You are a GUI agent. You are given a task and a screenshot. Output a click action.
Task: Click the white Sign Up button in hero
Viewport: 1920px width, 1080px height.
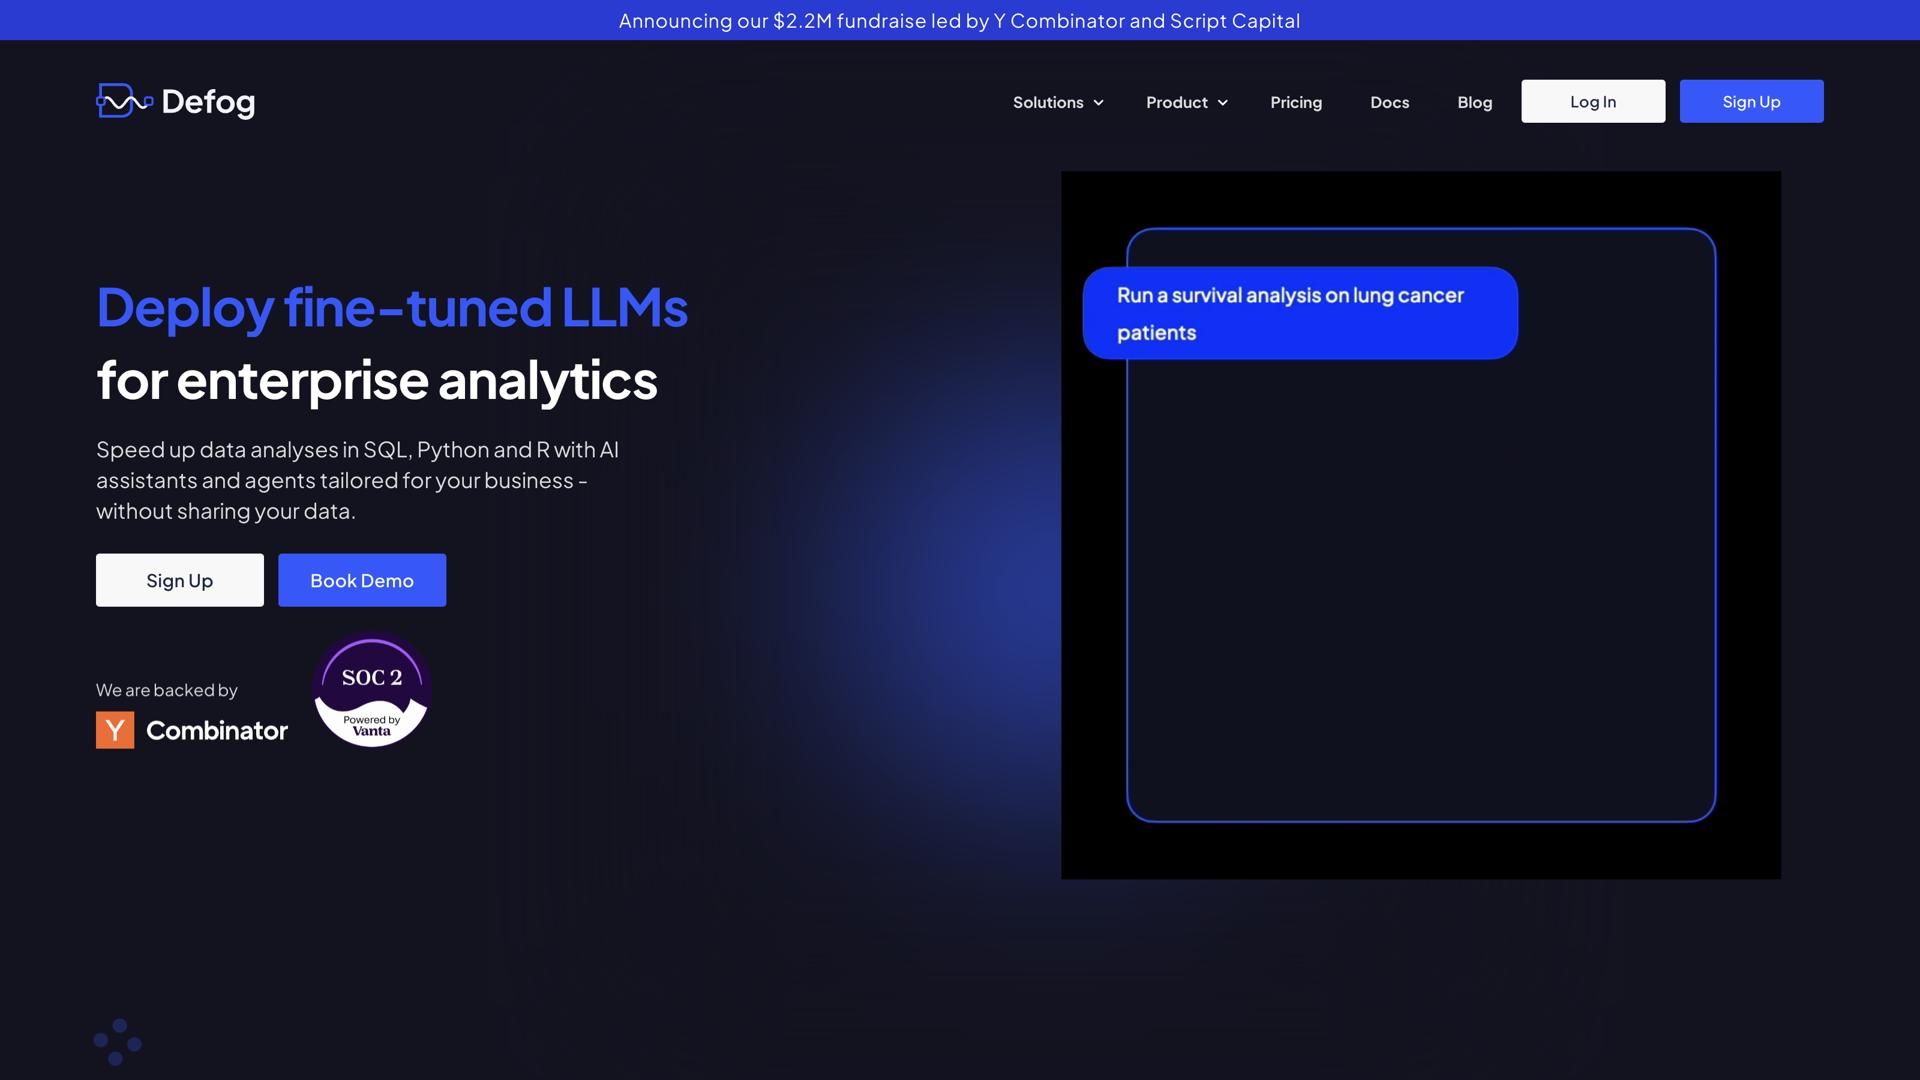click(180, 580)
